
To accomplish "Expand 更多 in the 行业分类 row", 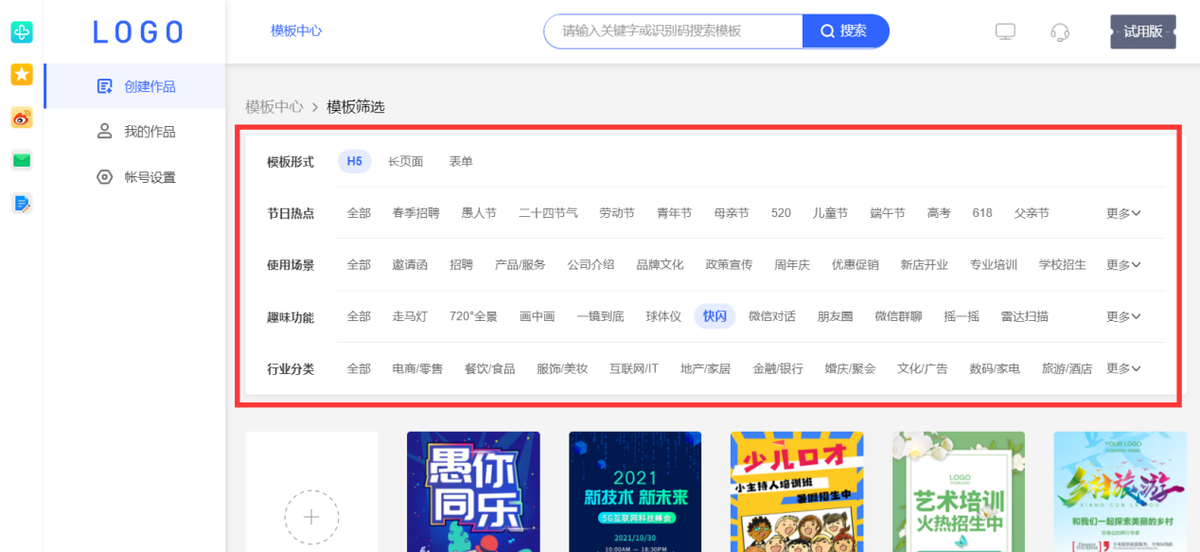I will pyautogui.click(x=1123, y=368).
